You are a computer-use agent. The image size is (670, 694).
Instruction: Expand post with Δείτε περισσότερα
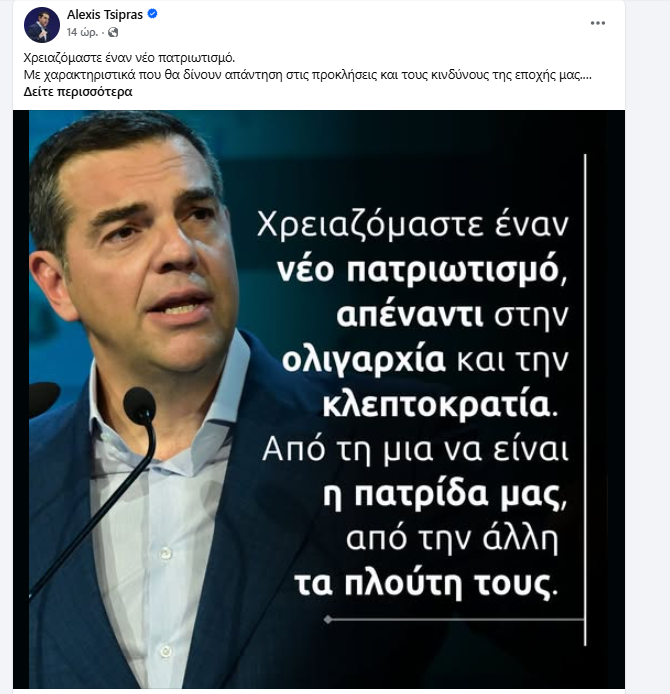78,92
